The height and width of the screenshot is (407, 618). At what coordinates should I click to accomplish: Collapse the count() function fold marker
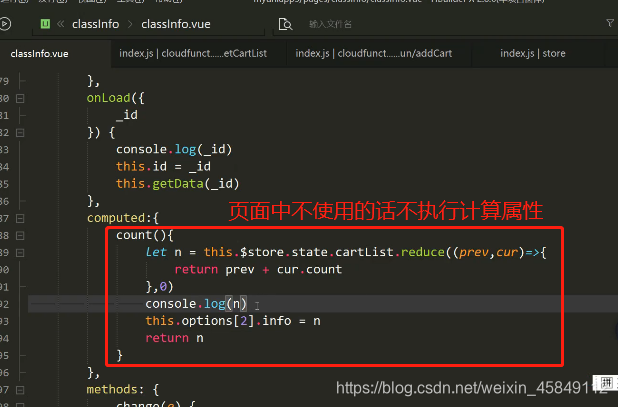click(20, 236)
